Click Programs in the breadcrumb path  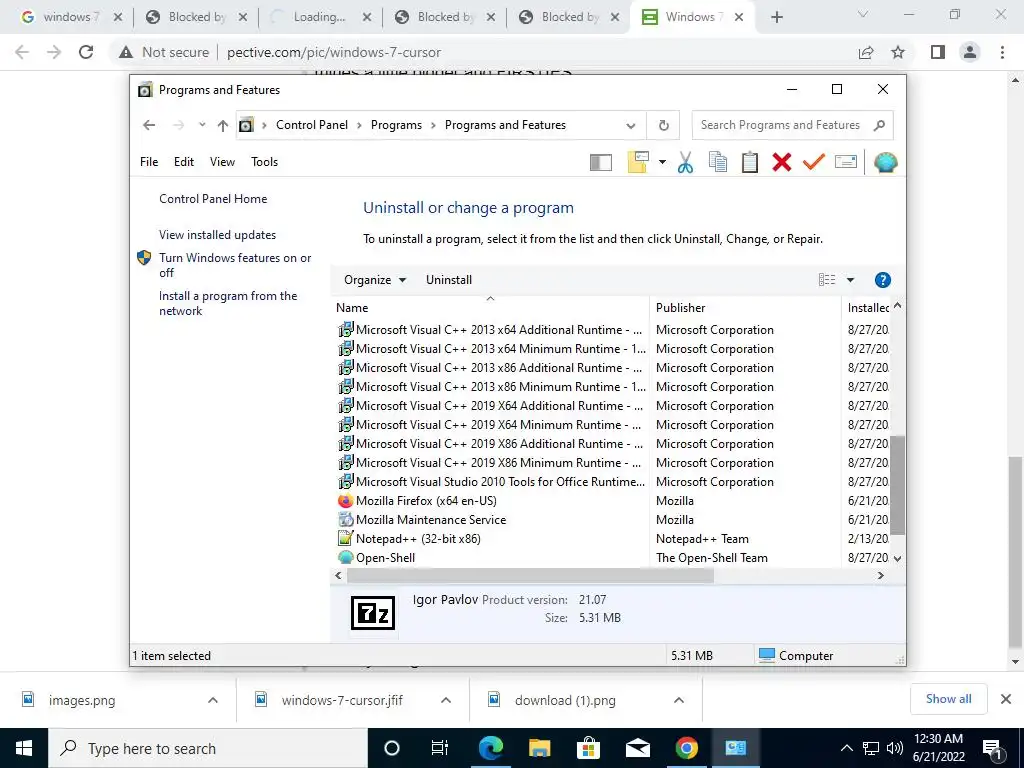[x=396, y=125]
